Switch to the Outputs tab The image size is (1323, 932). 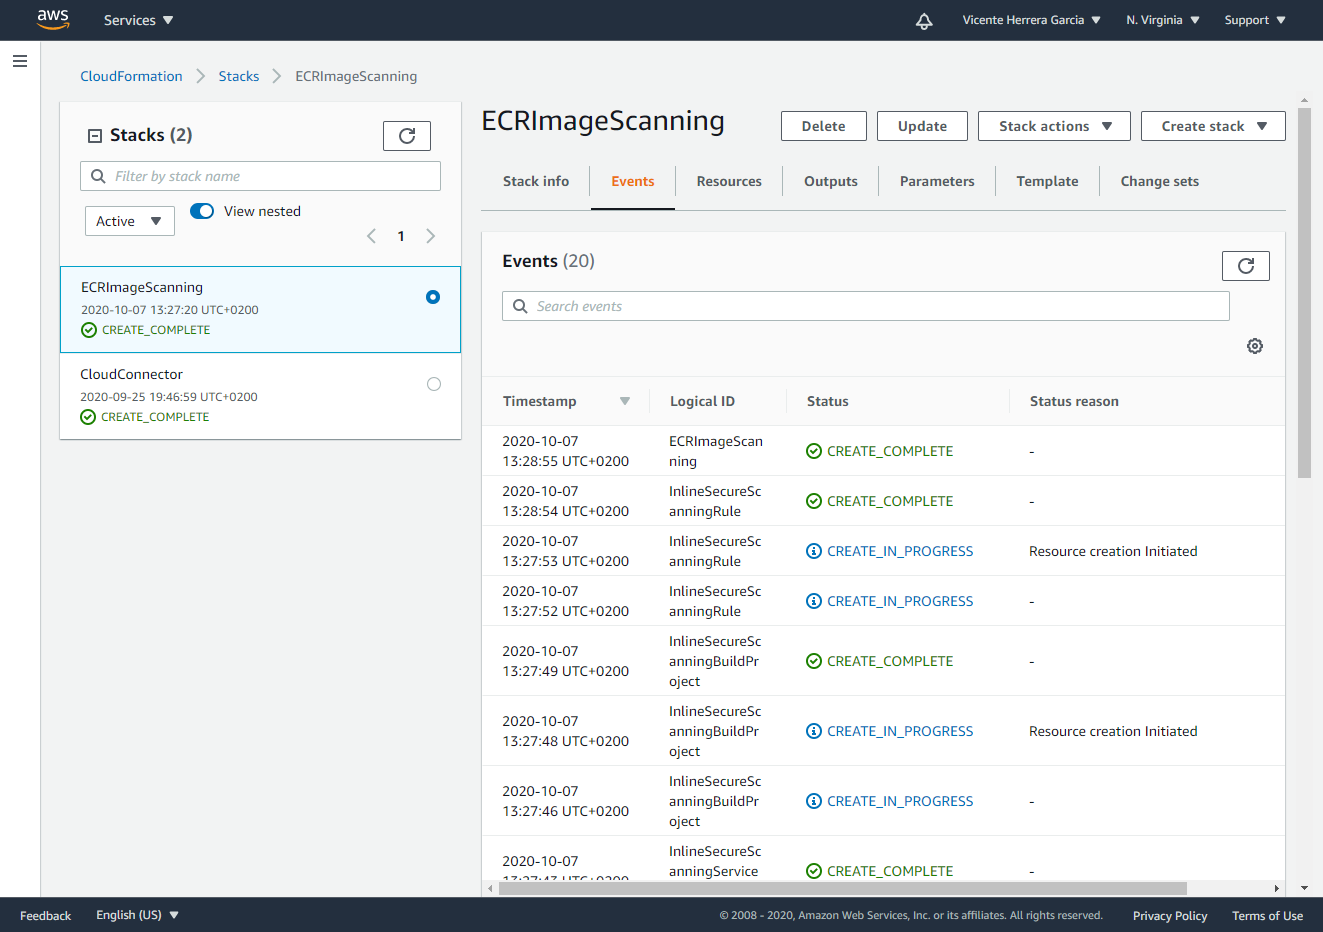point(831,181)
